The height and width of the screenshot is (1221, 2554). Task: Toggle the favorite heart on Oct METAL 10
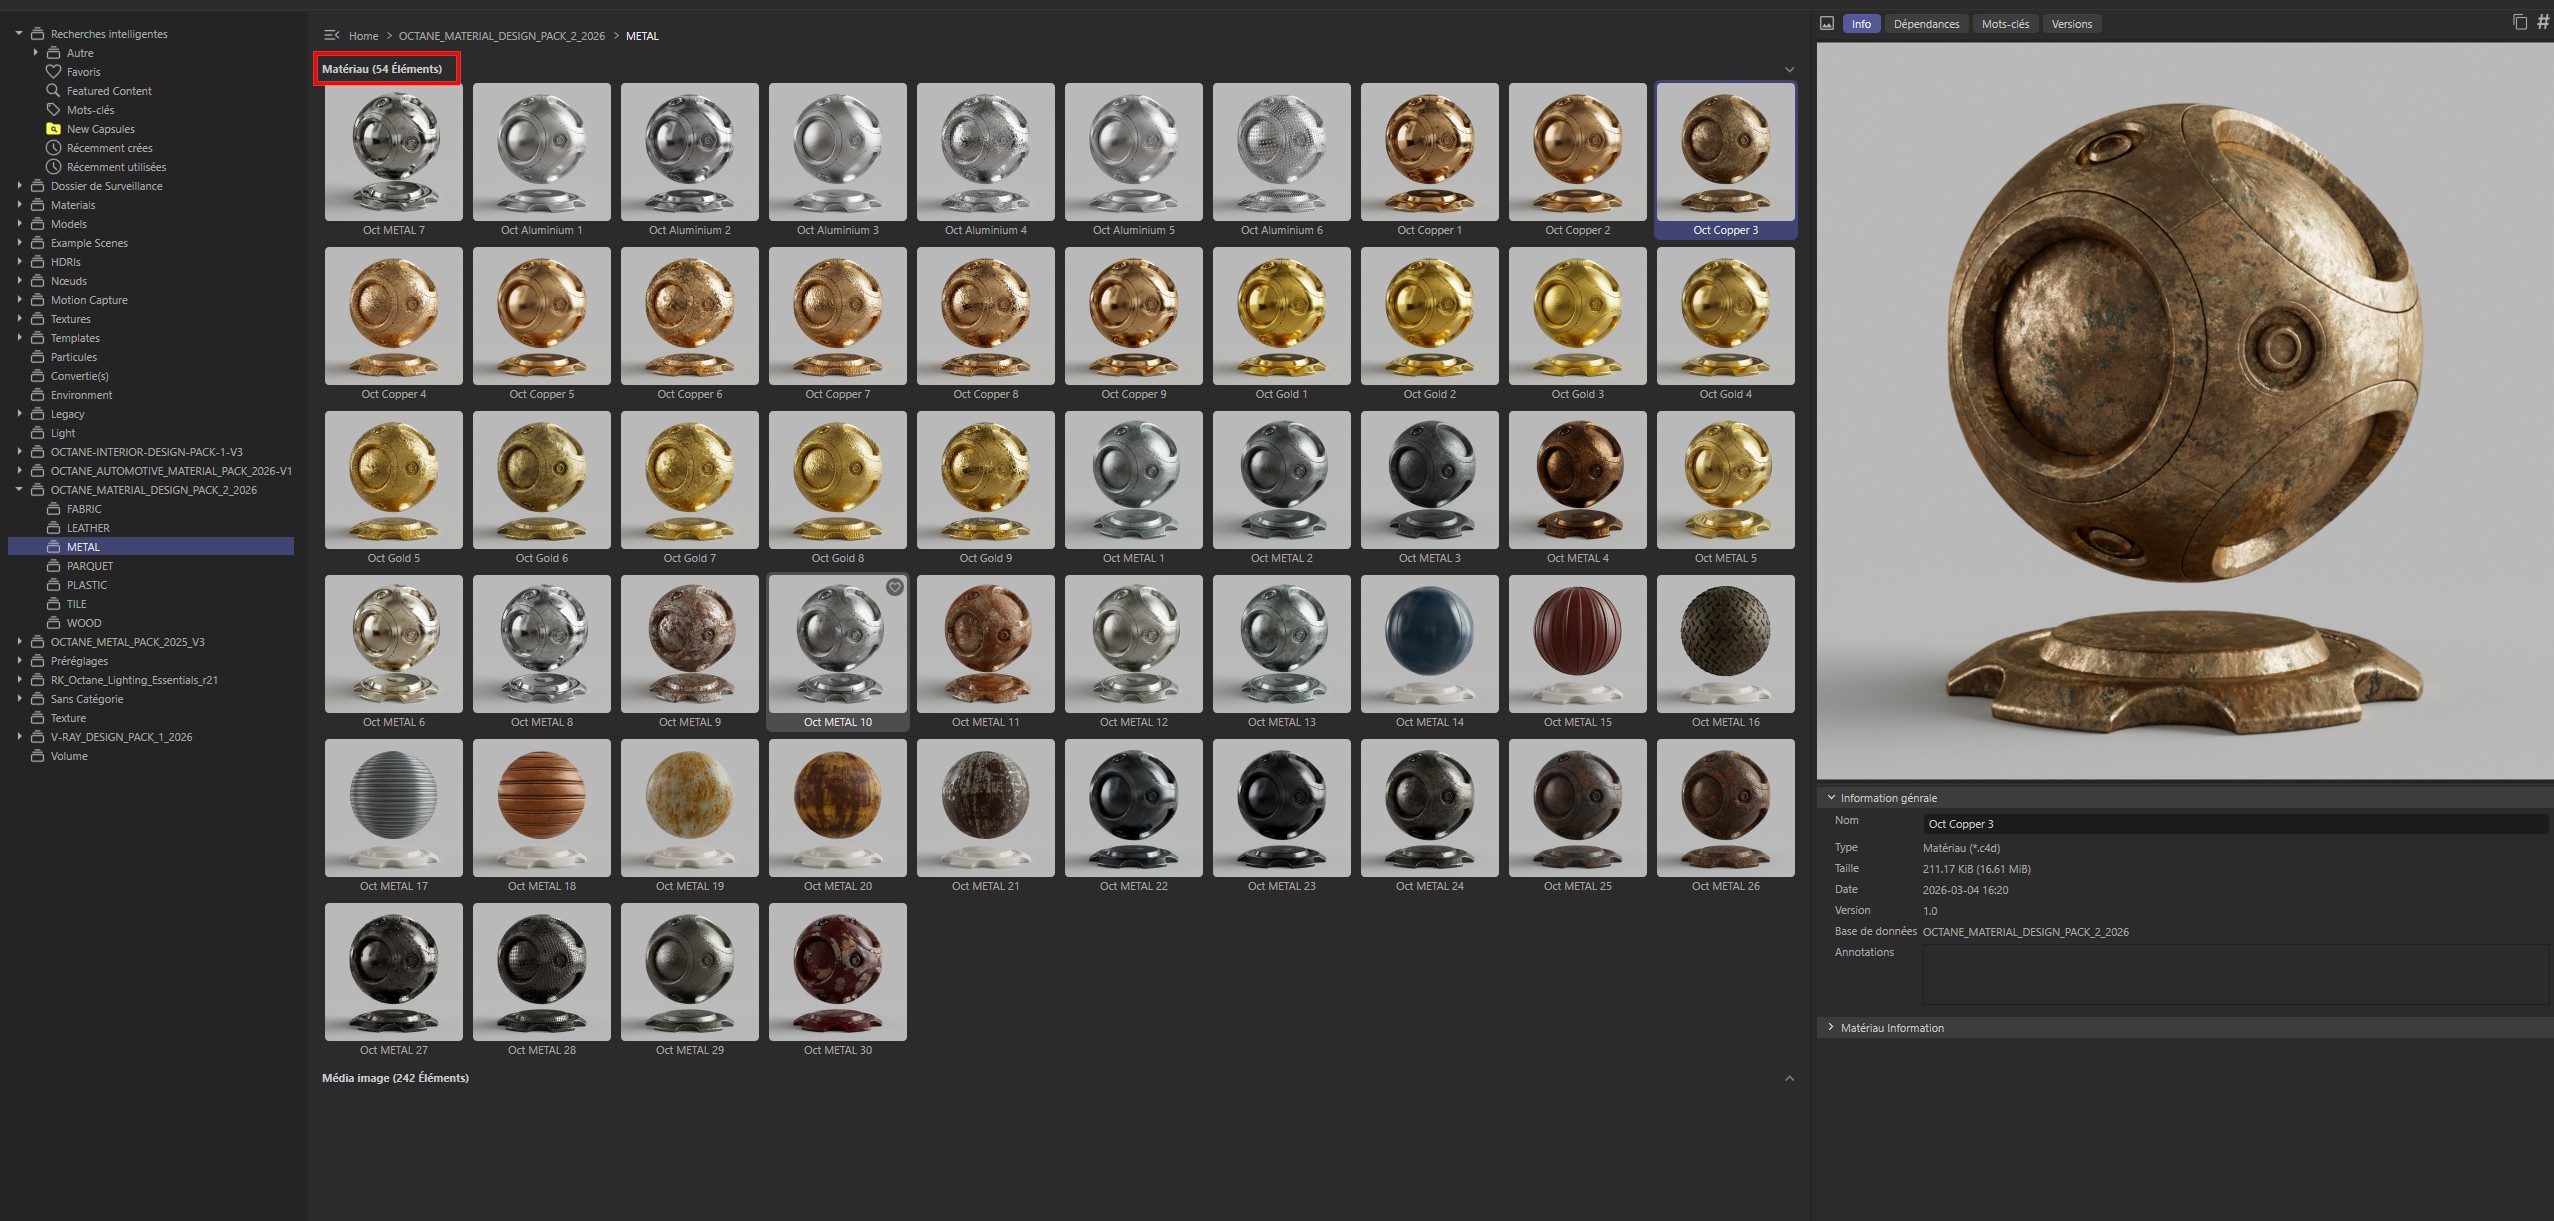pos(894,588)
